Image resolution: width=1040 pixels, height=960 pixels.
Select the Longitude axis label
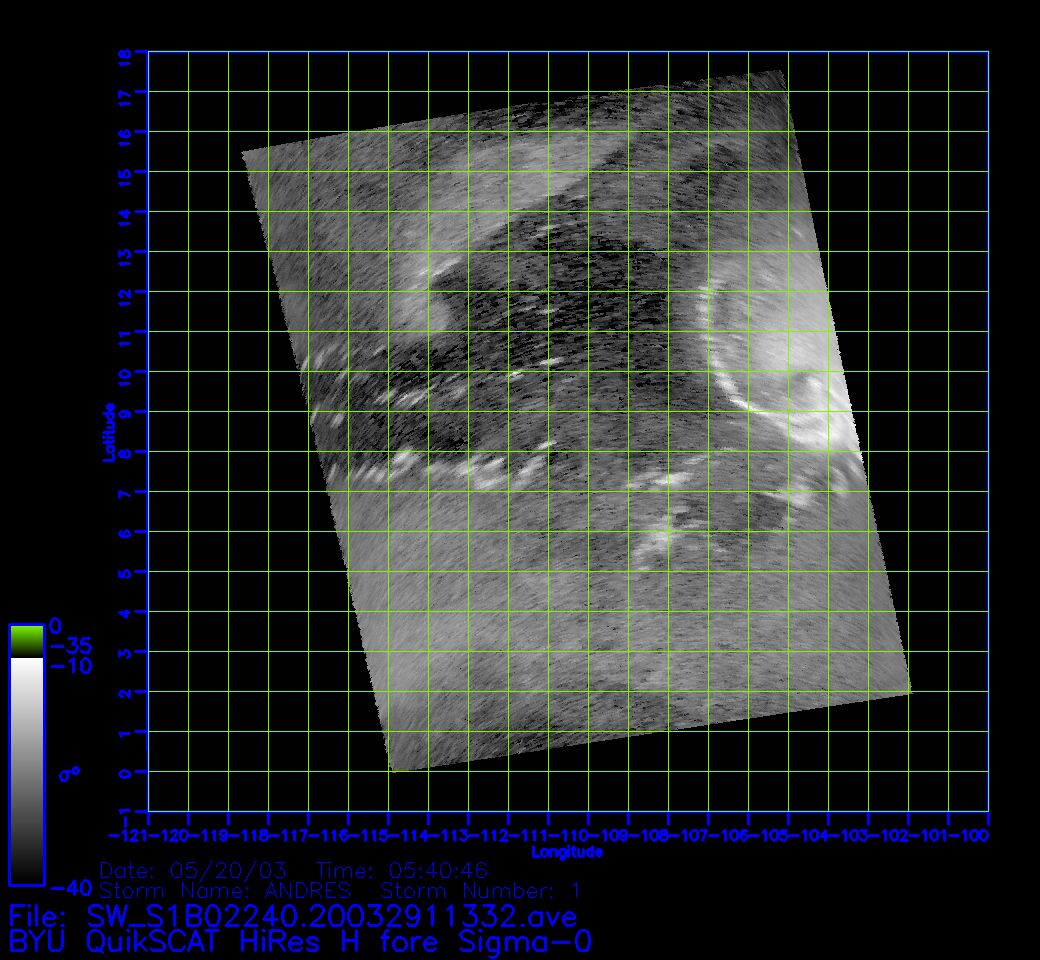[567, 852]
